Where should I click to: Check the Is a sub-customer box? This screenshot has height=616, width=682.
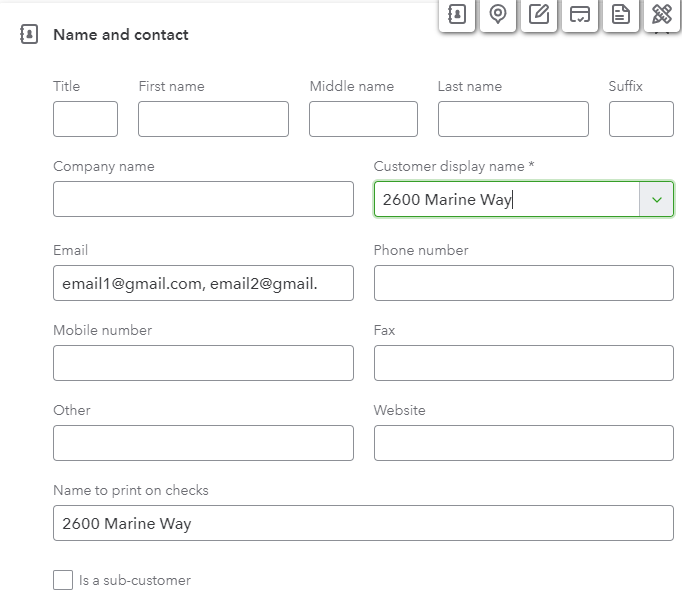click(63, 580)
